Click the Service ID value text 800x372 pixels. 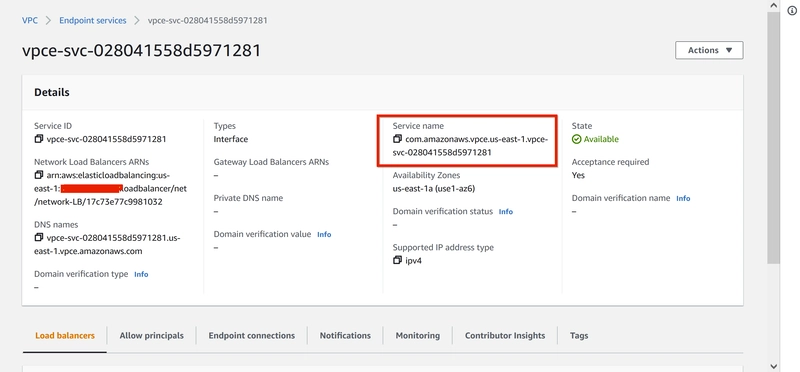pyautogui.click(x=106, y=139)
